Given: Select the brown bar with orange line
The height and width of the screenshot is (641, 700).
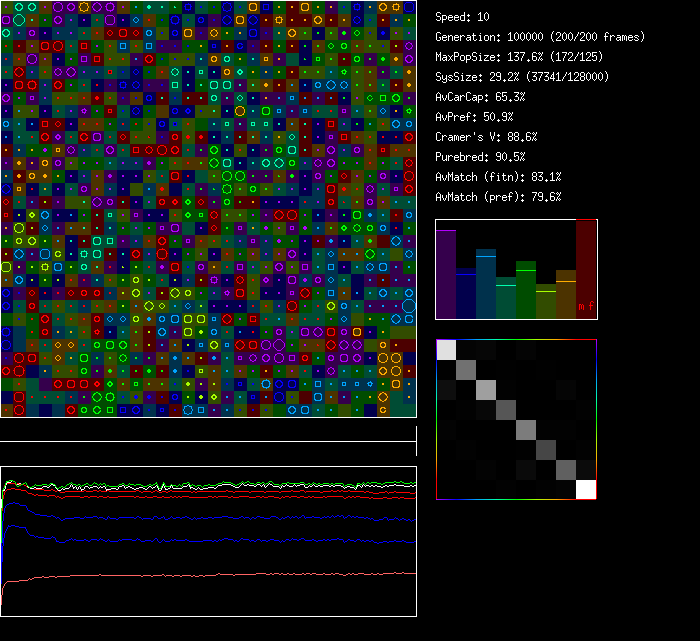Looking at the screenshot, I should click(566, 295).
